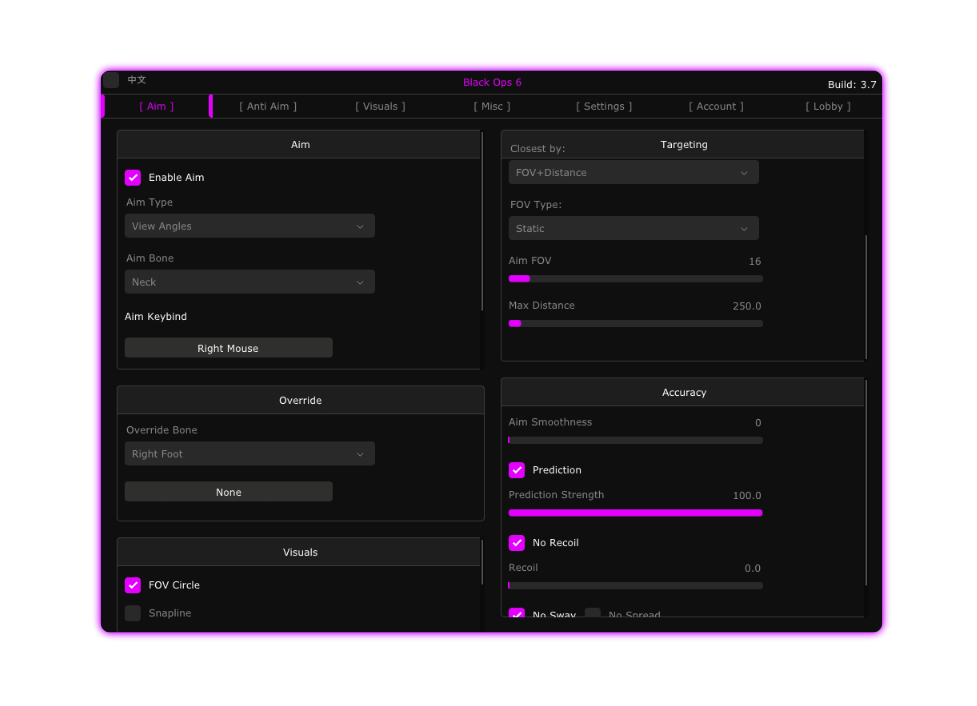Go to the Misc tab

492,106
